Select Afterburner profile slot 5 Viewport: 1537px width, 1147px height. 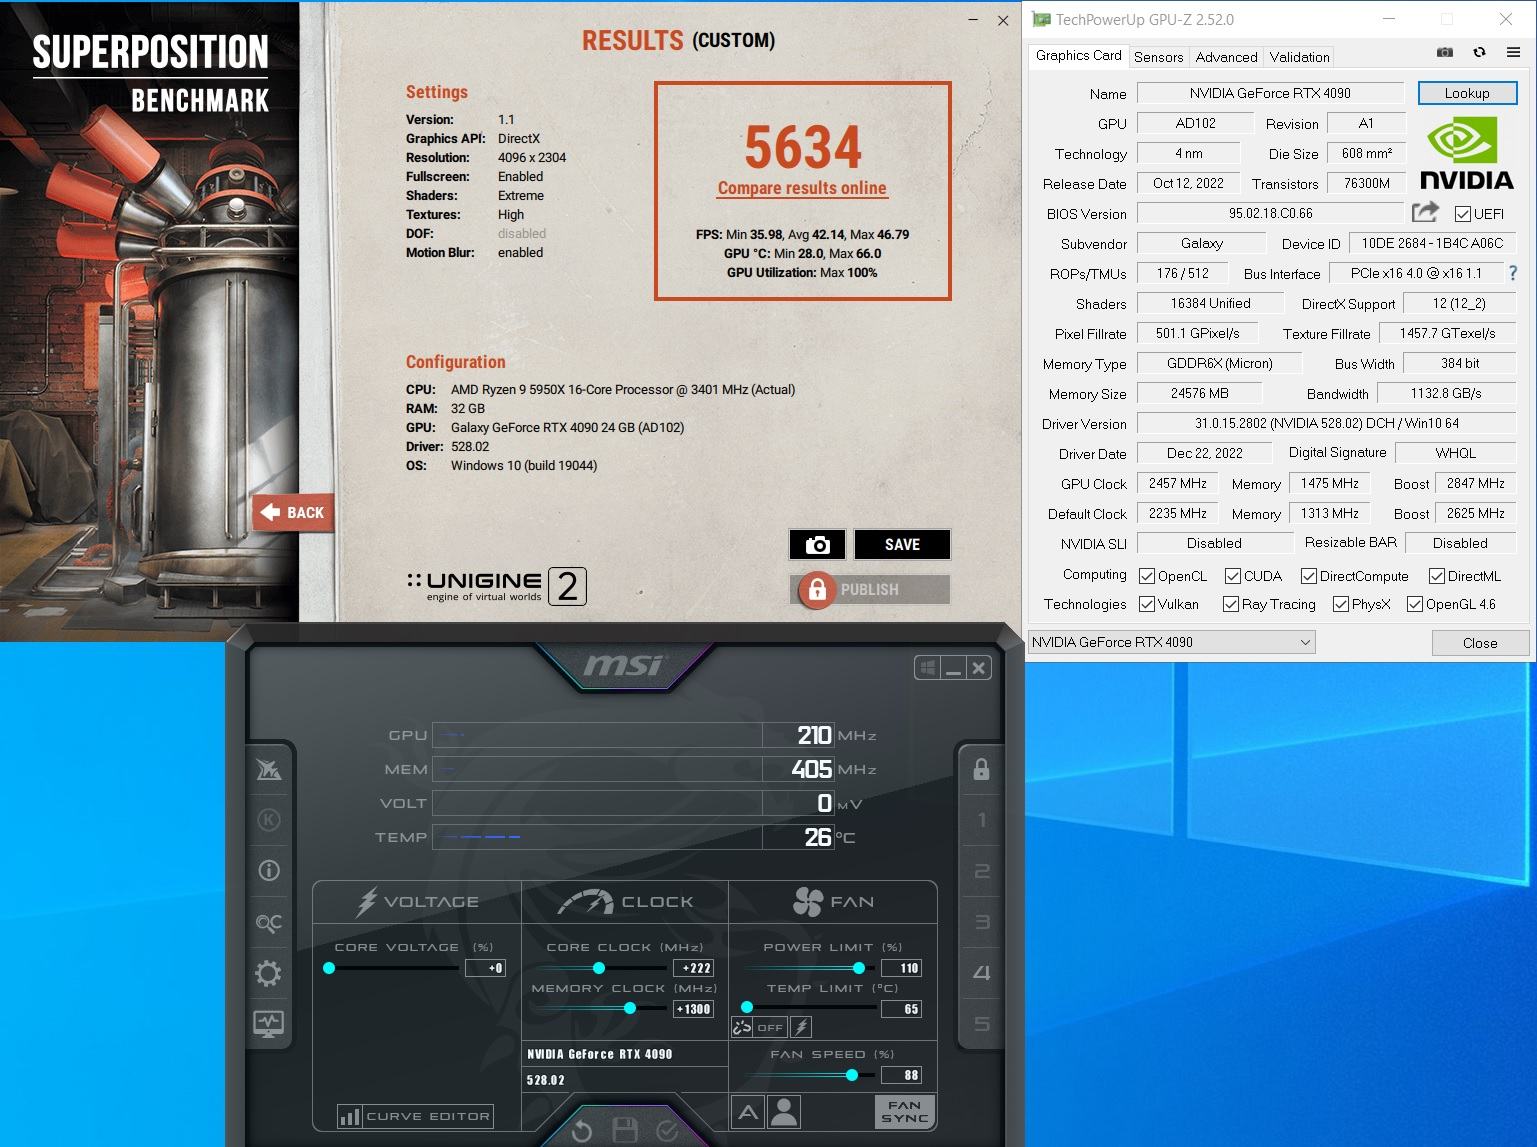(x=982, y=1024)
